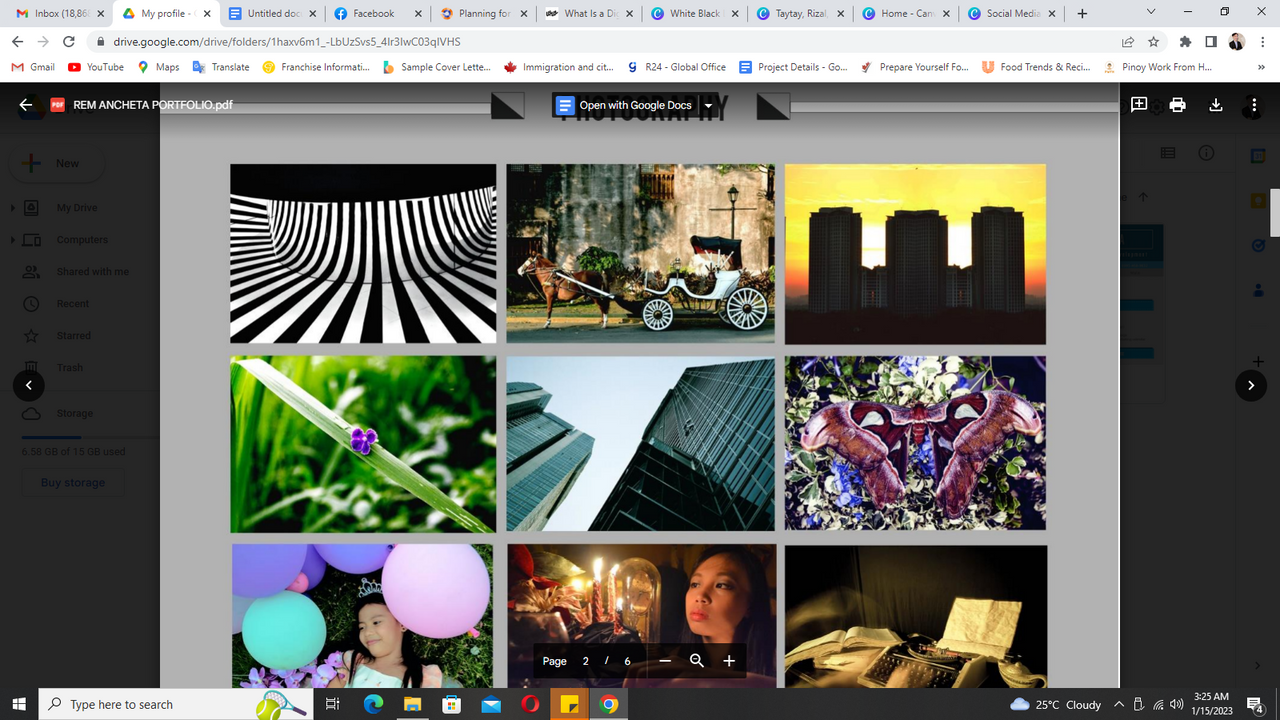
Task: Open Chrome's tab search chevron
Action: (x=1151, y=12)
